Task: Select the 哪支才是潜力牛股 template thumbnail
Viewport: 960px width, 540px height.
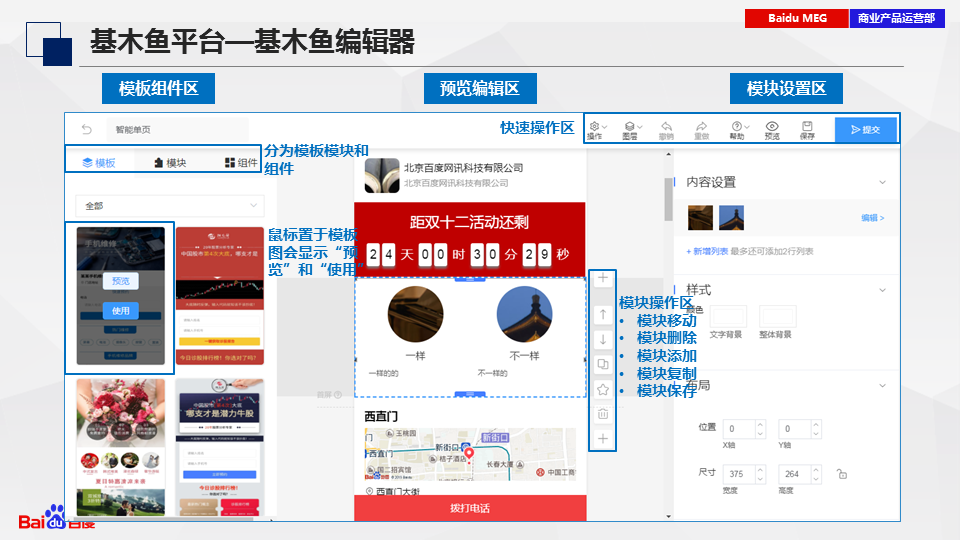Action: click(x=220, y=447)
